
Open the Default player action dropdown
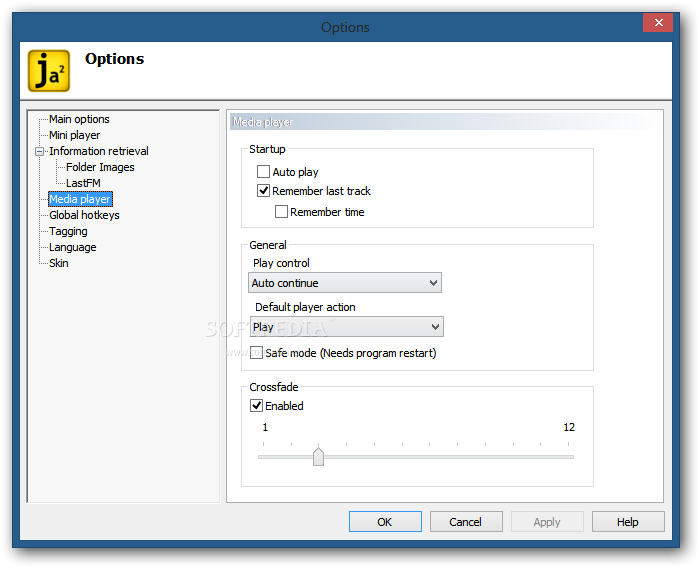click(346, 327)
